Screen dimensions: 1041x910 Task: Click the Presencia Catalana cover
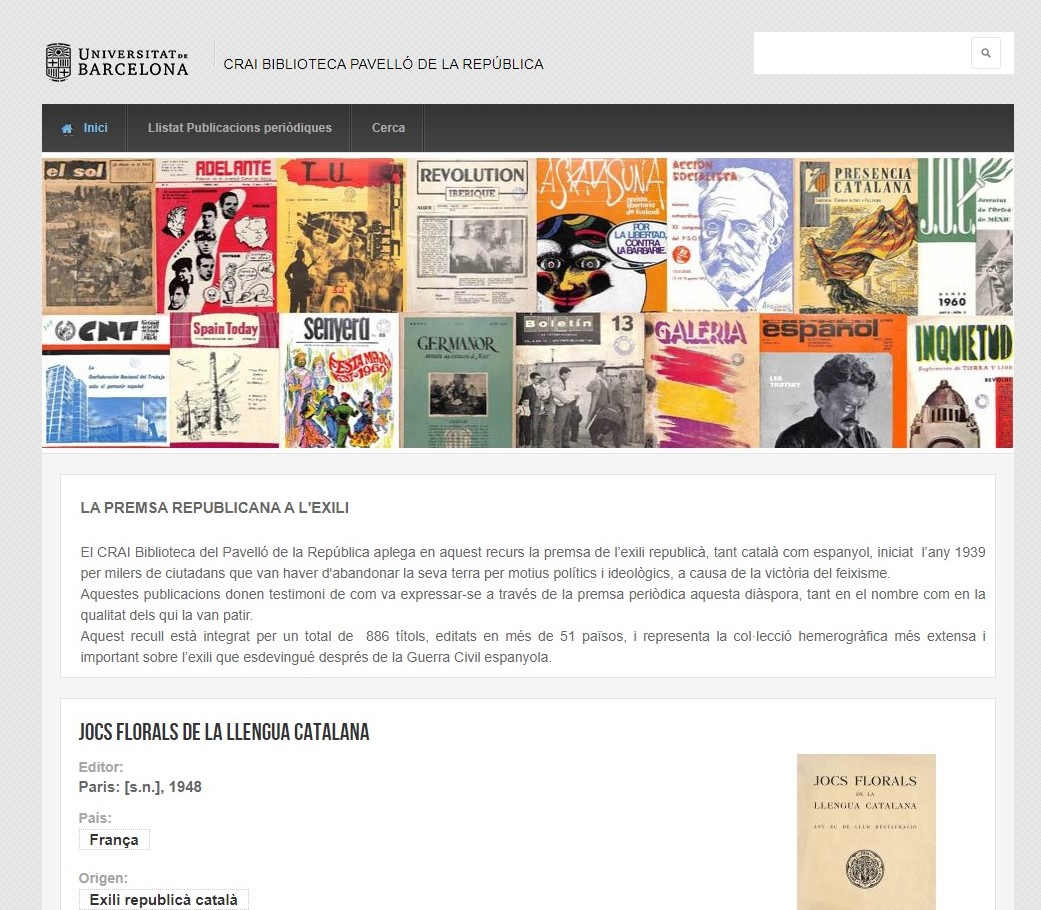click(858, 235)
